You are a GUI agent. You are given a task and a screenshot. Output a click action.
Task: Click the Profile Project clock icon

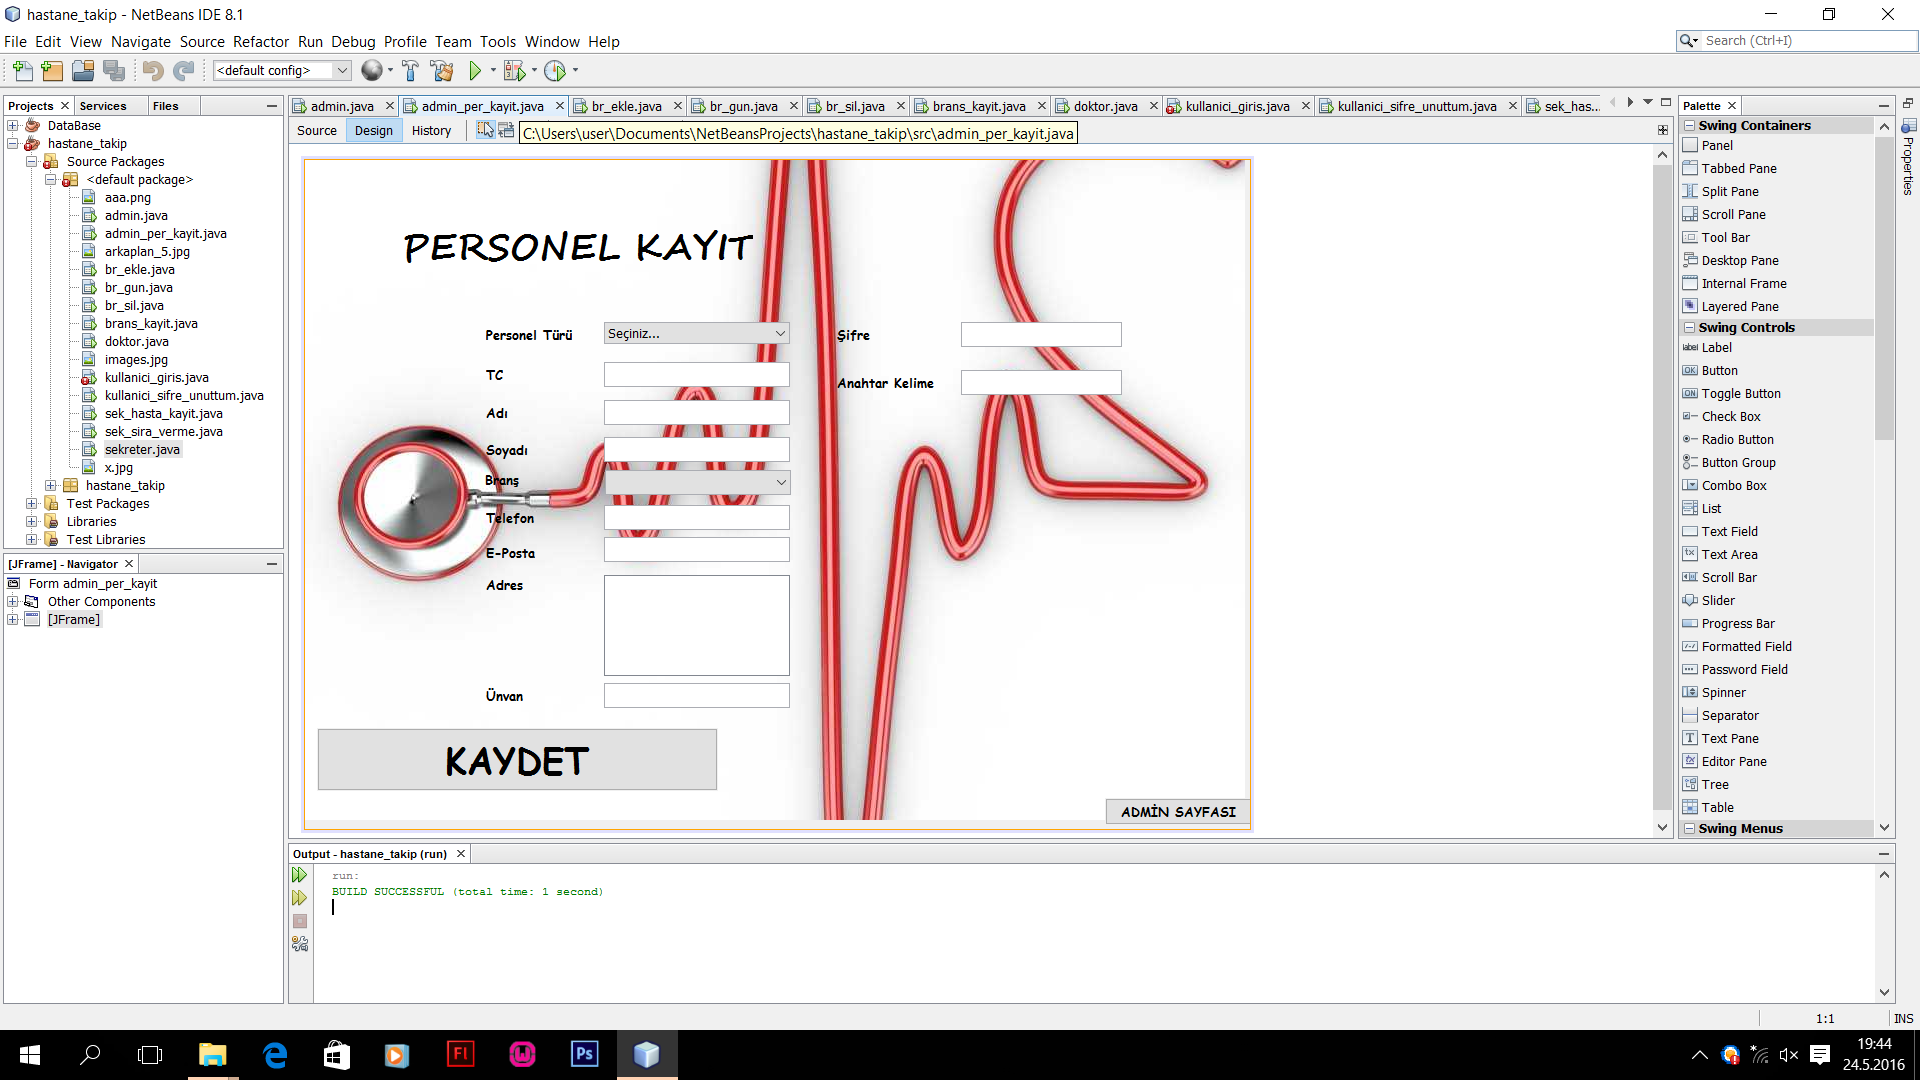tap(555, 71)
